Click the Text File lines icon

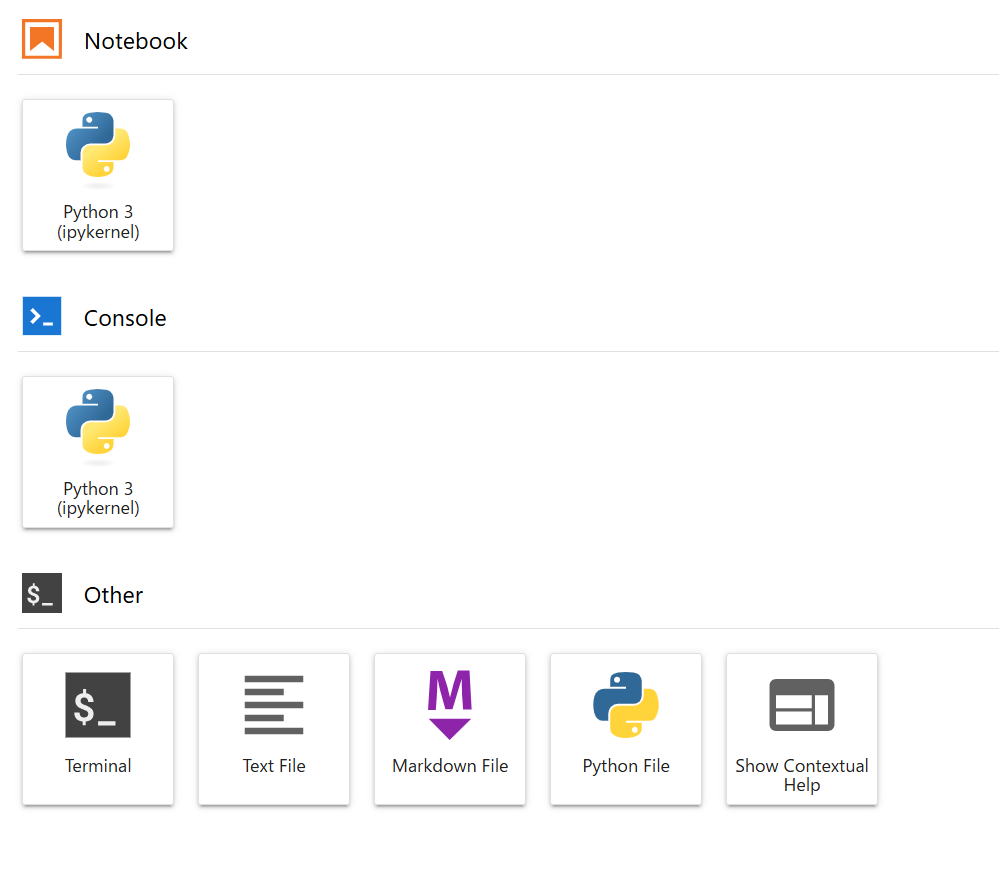pyautogui.click(x=274, y=705)
